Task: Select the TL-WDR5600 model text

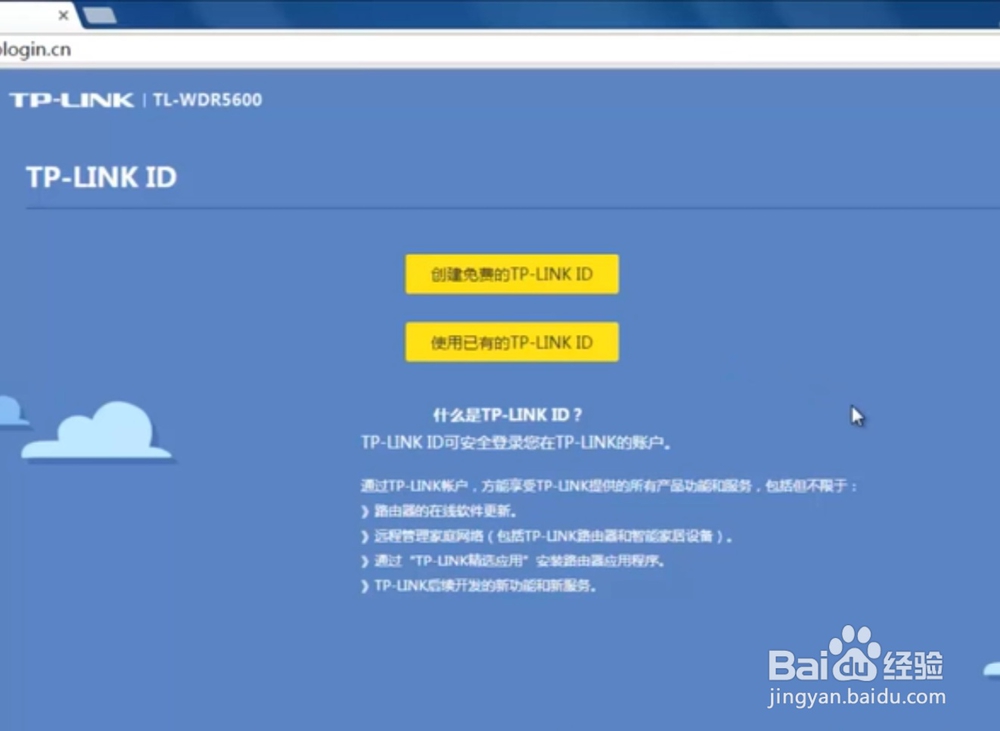Action: (207, 100)
